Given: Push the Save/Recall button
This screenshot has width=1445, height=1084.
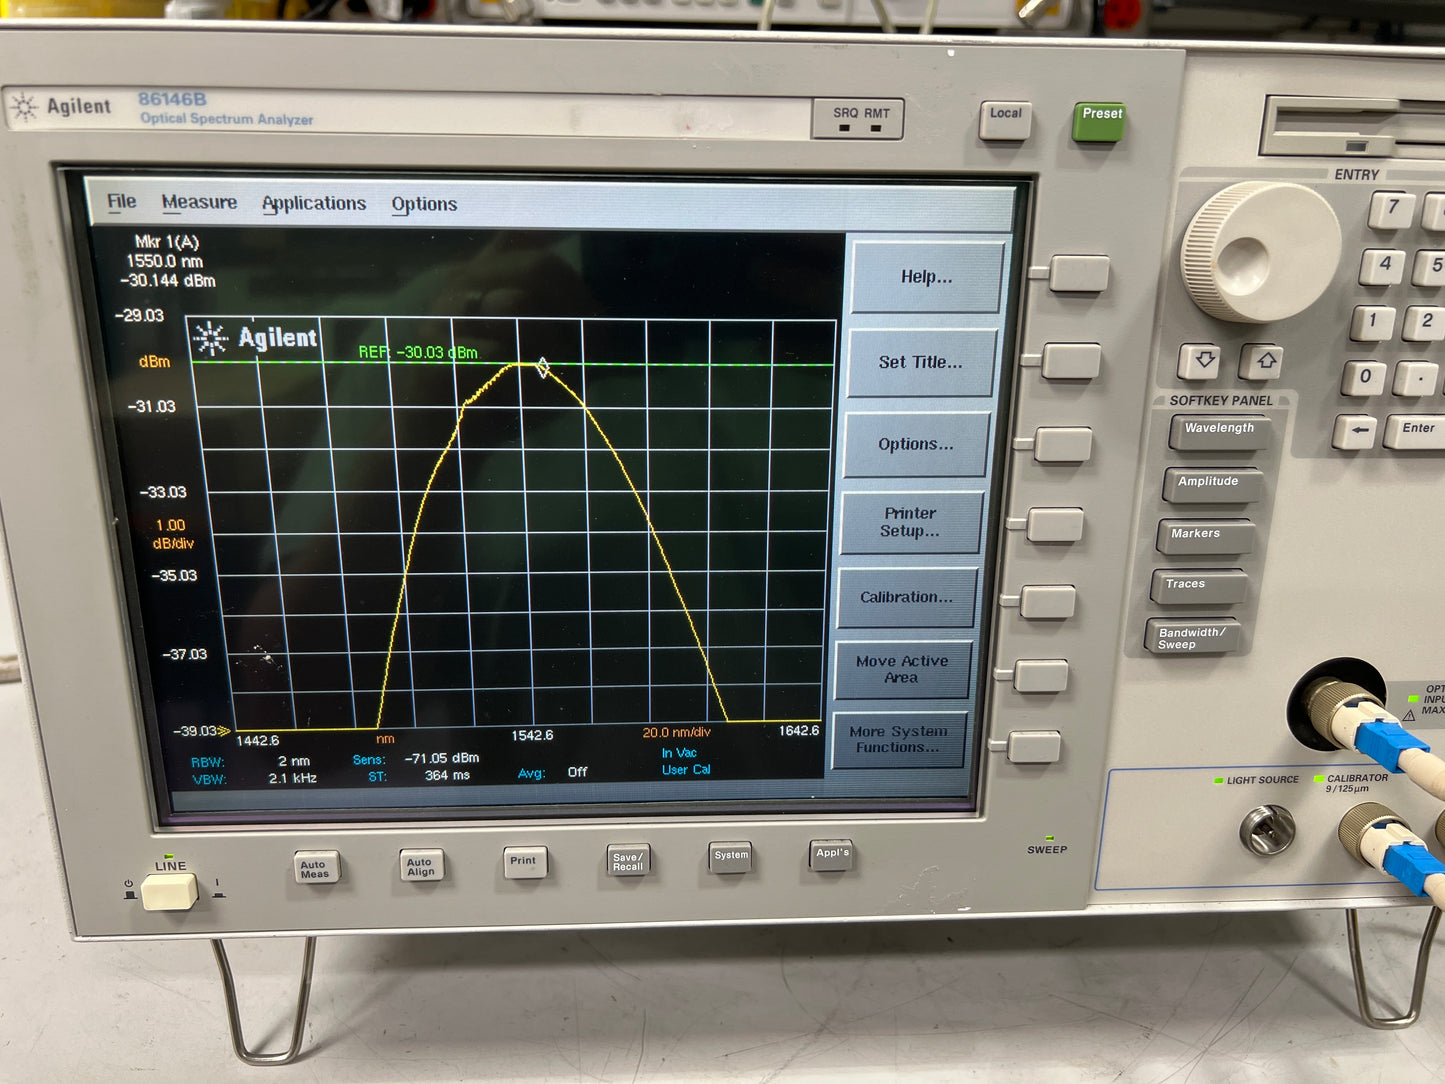Looking at the screenshot, I should tap(628, 860).
